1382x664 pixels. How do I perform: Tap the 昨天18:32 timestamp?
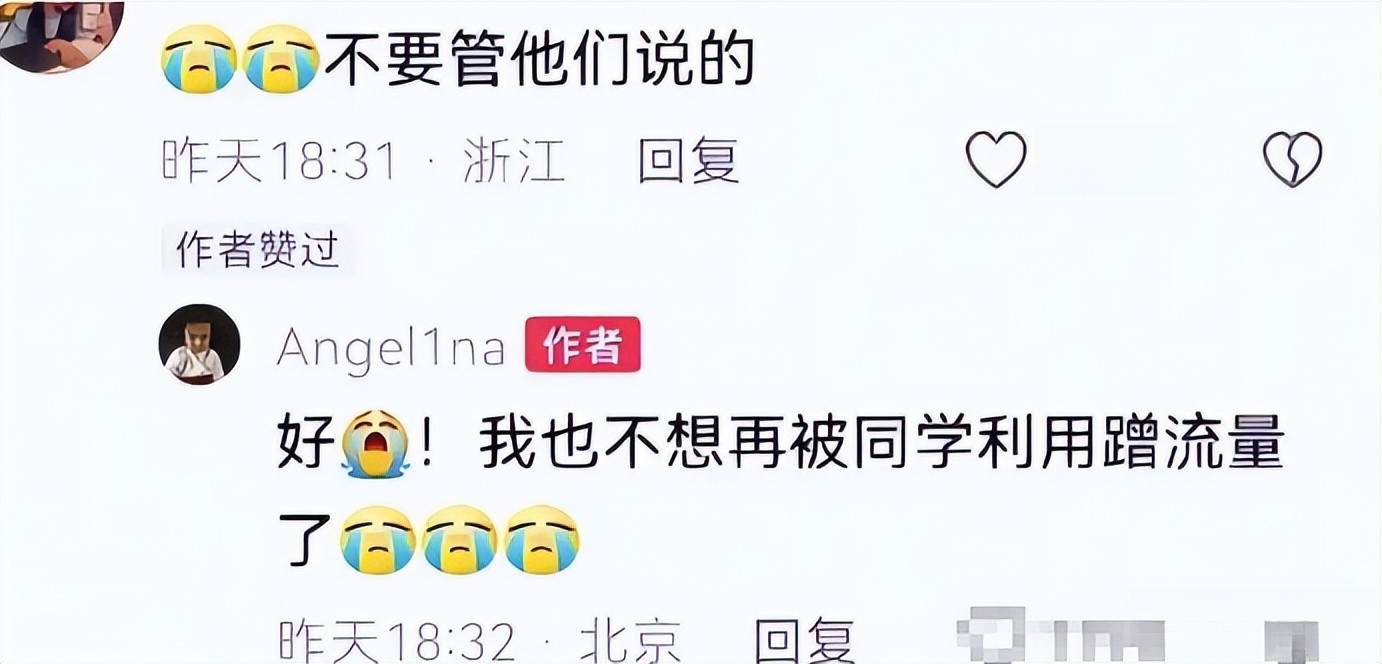[x=396, y=640]
